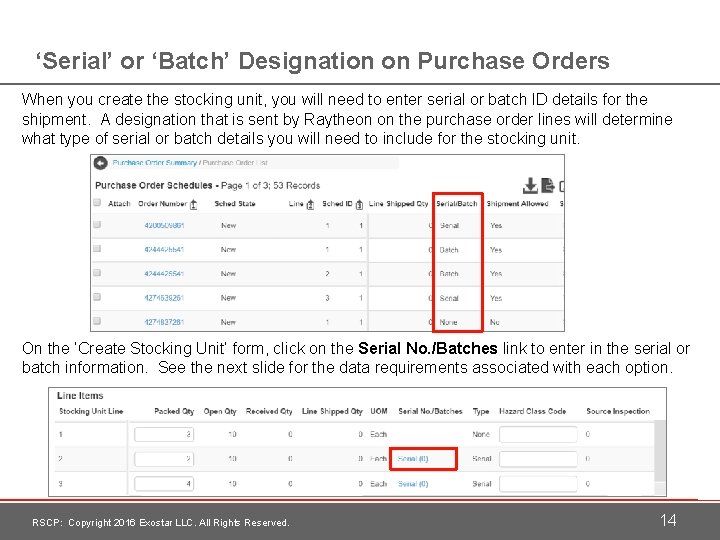Click the Packed Qty field for stocking line 2

[164, 459]
